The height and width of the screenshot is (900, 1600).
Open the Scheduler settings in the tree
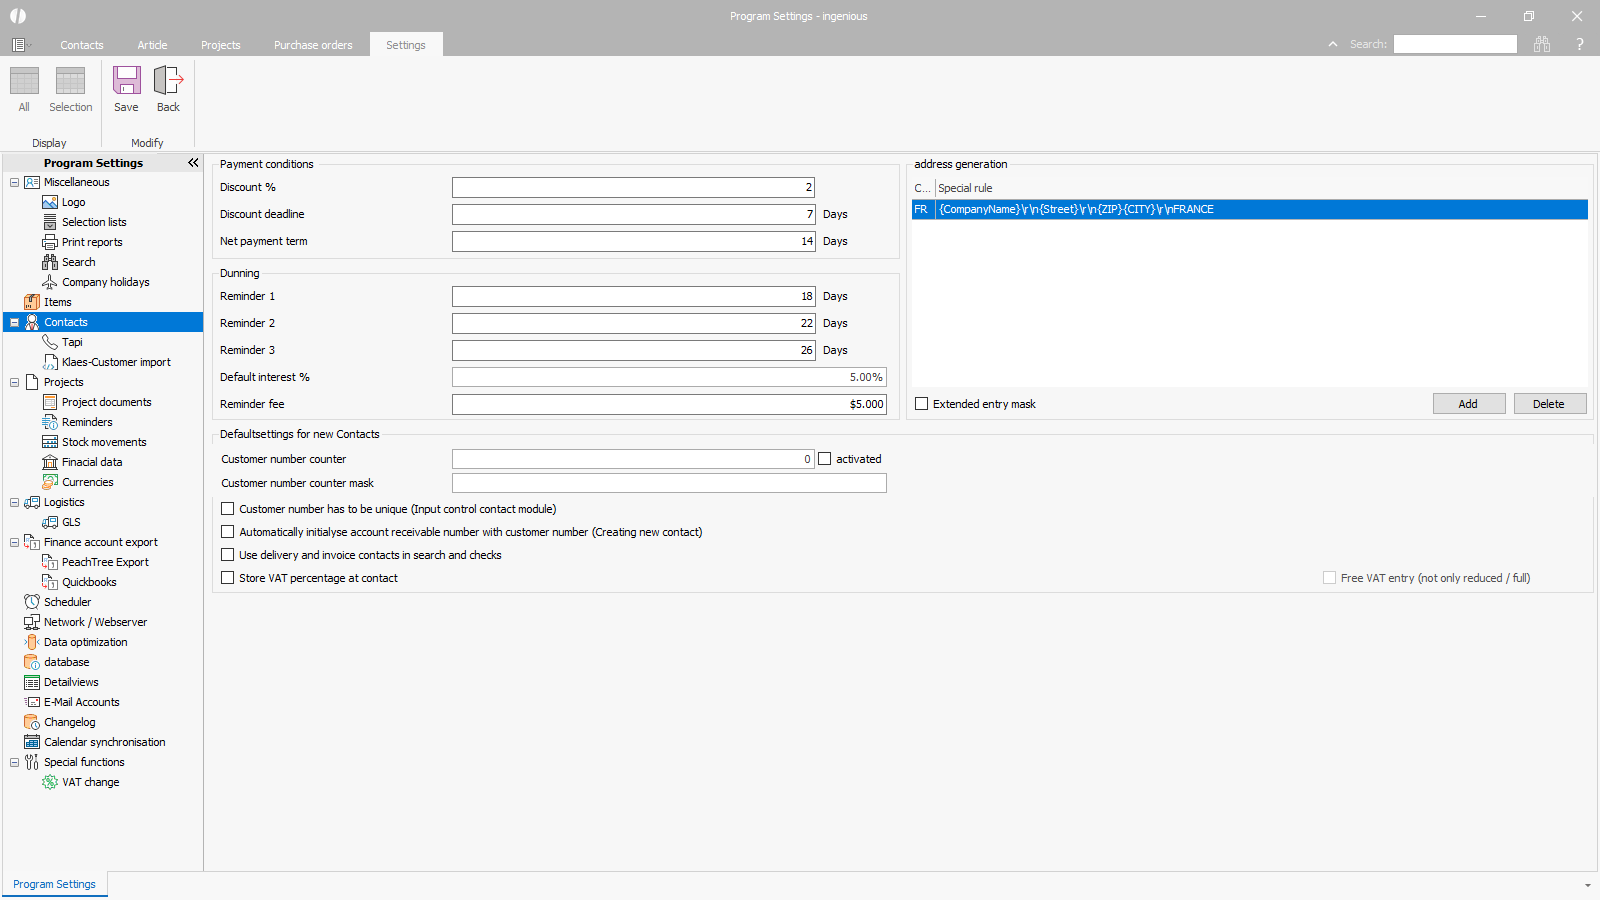(x=67, y=602)
